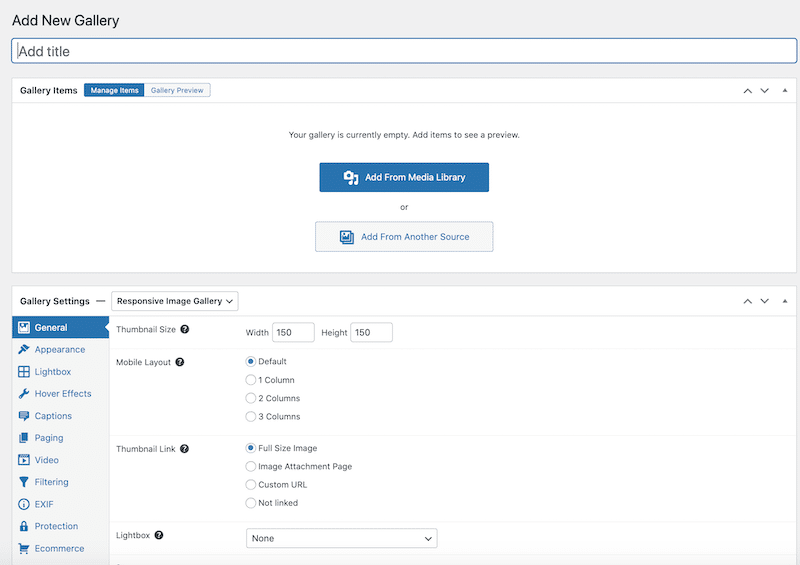Click the Protection padlock icon
The height and width of the screenshot is (565, 800).
[x=24, y=526]
